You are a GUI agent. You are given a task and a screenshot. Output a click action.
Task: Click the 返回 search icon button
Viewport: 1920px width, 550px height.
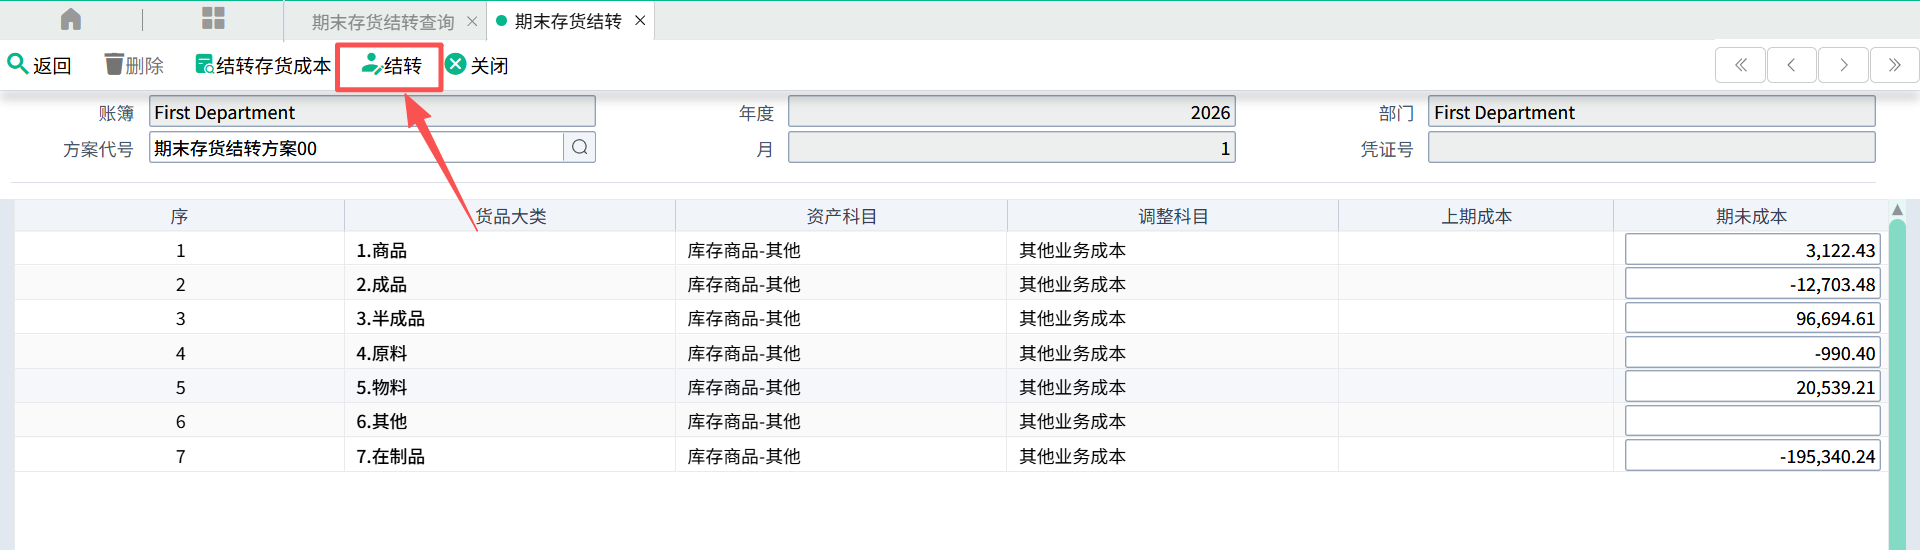[x=18, y=64]
